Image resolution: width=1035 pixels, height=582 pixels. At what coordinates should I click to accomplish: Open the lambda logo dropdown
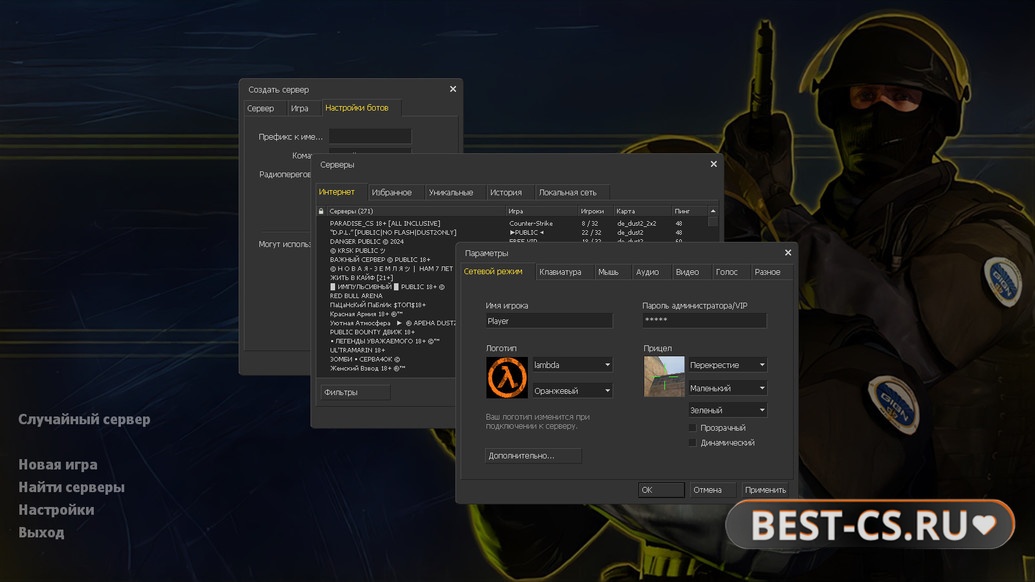coord(572,365)
